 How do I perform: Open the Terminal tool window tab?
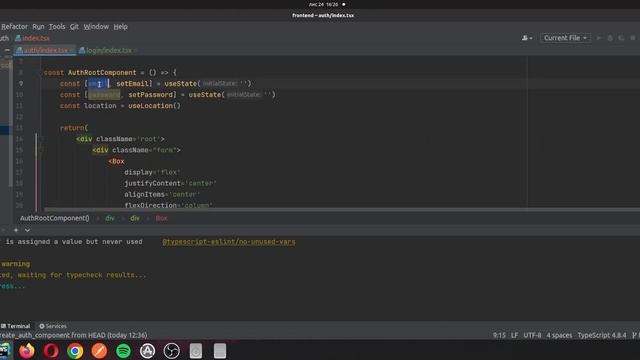click(x=16, y=326)
